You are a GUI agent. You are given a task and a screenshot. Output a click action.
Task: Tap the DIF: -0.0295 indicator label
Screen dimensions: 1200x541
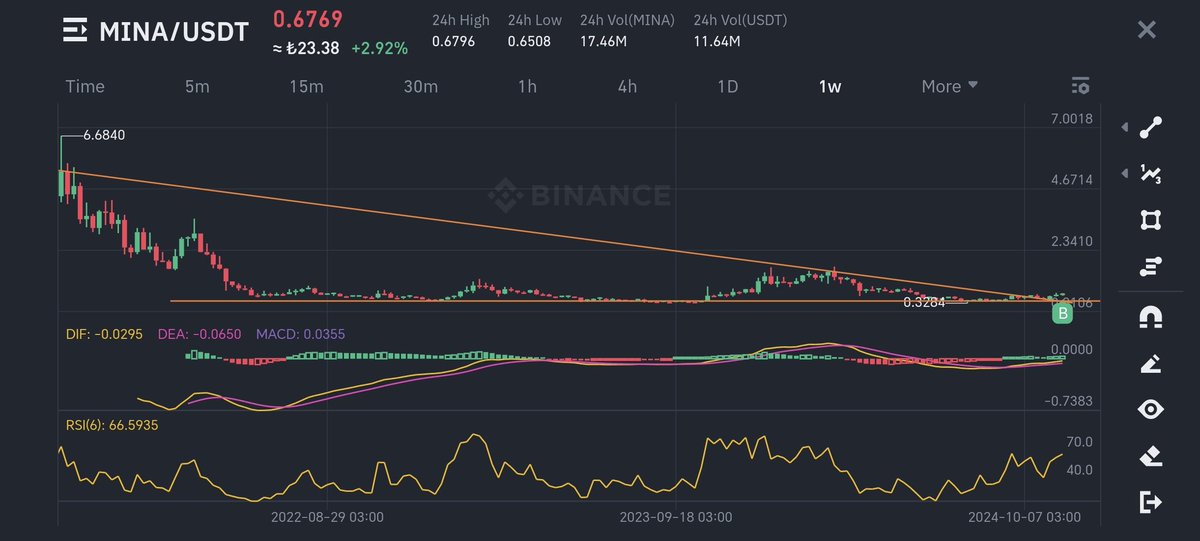coord(104,333)
